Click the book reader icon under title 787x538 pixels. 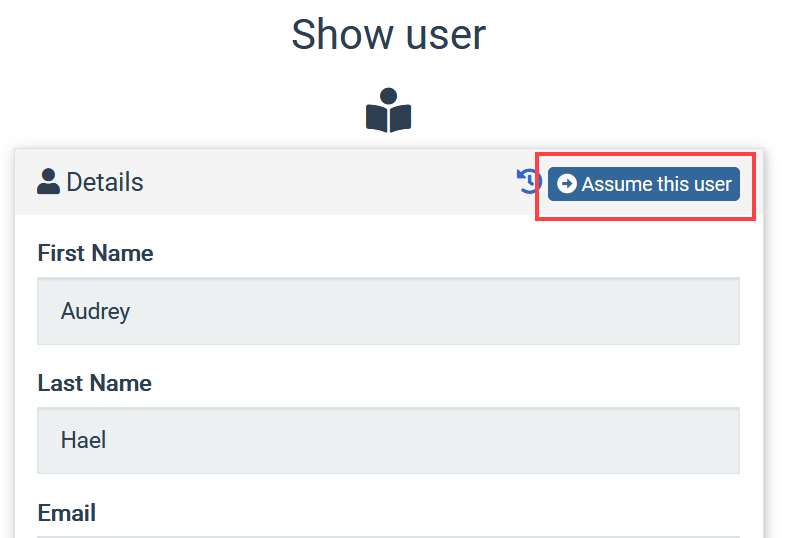point(388,110)
